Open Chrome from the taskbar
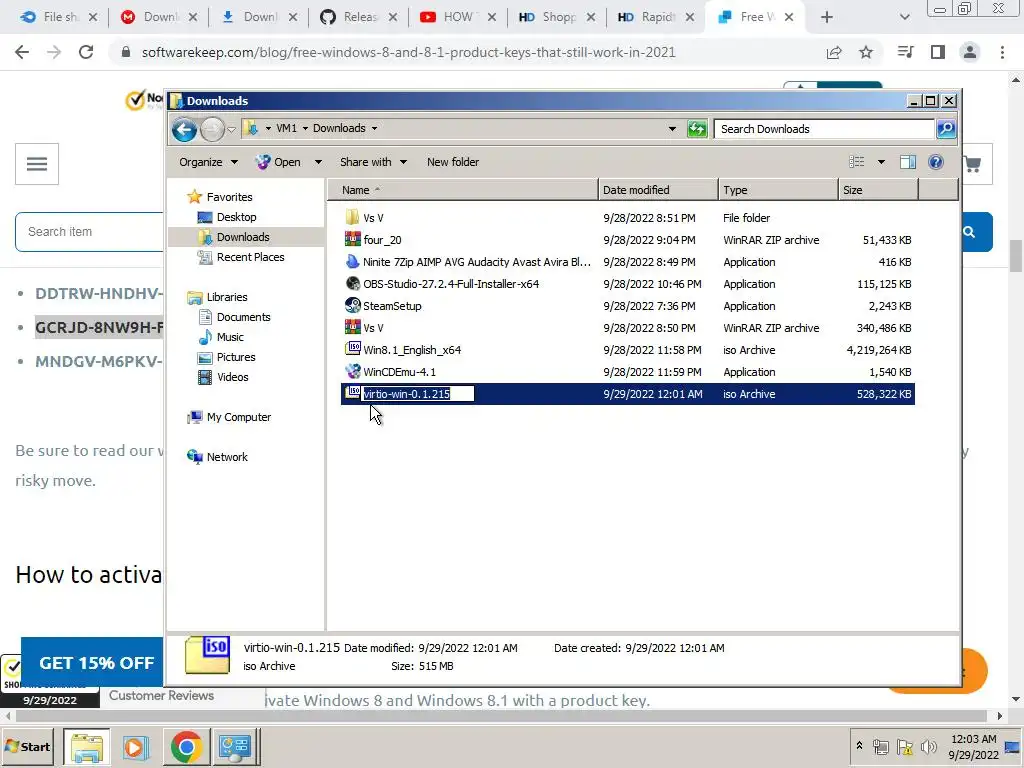1024x768 pixels. point(186,746)
